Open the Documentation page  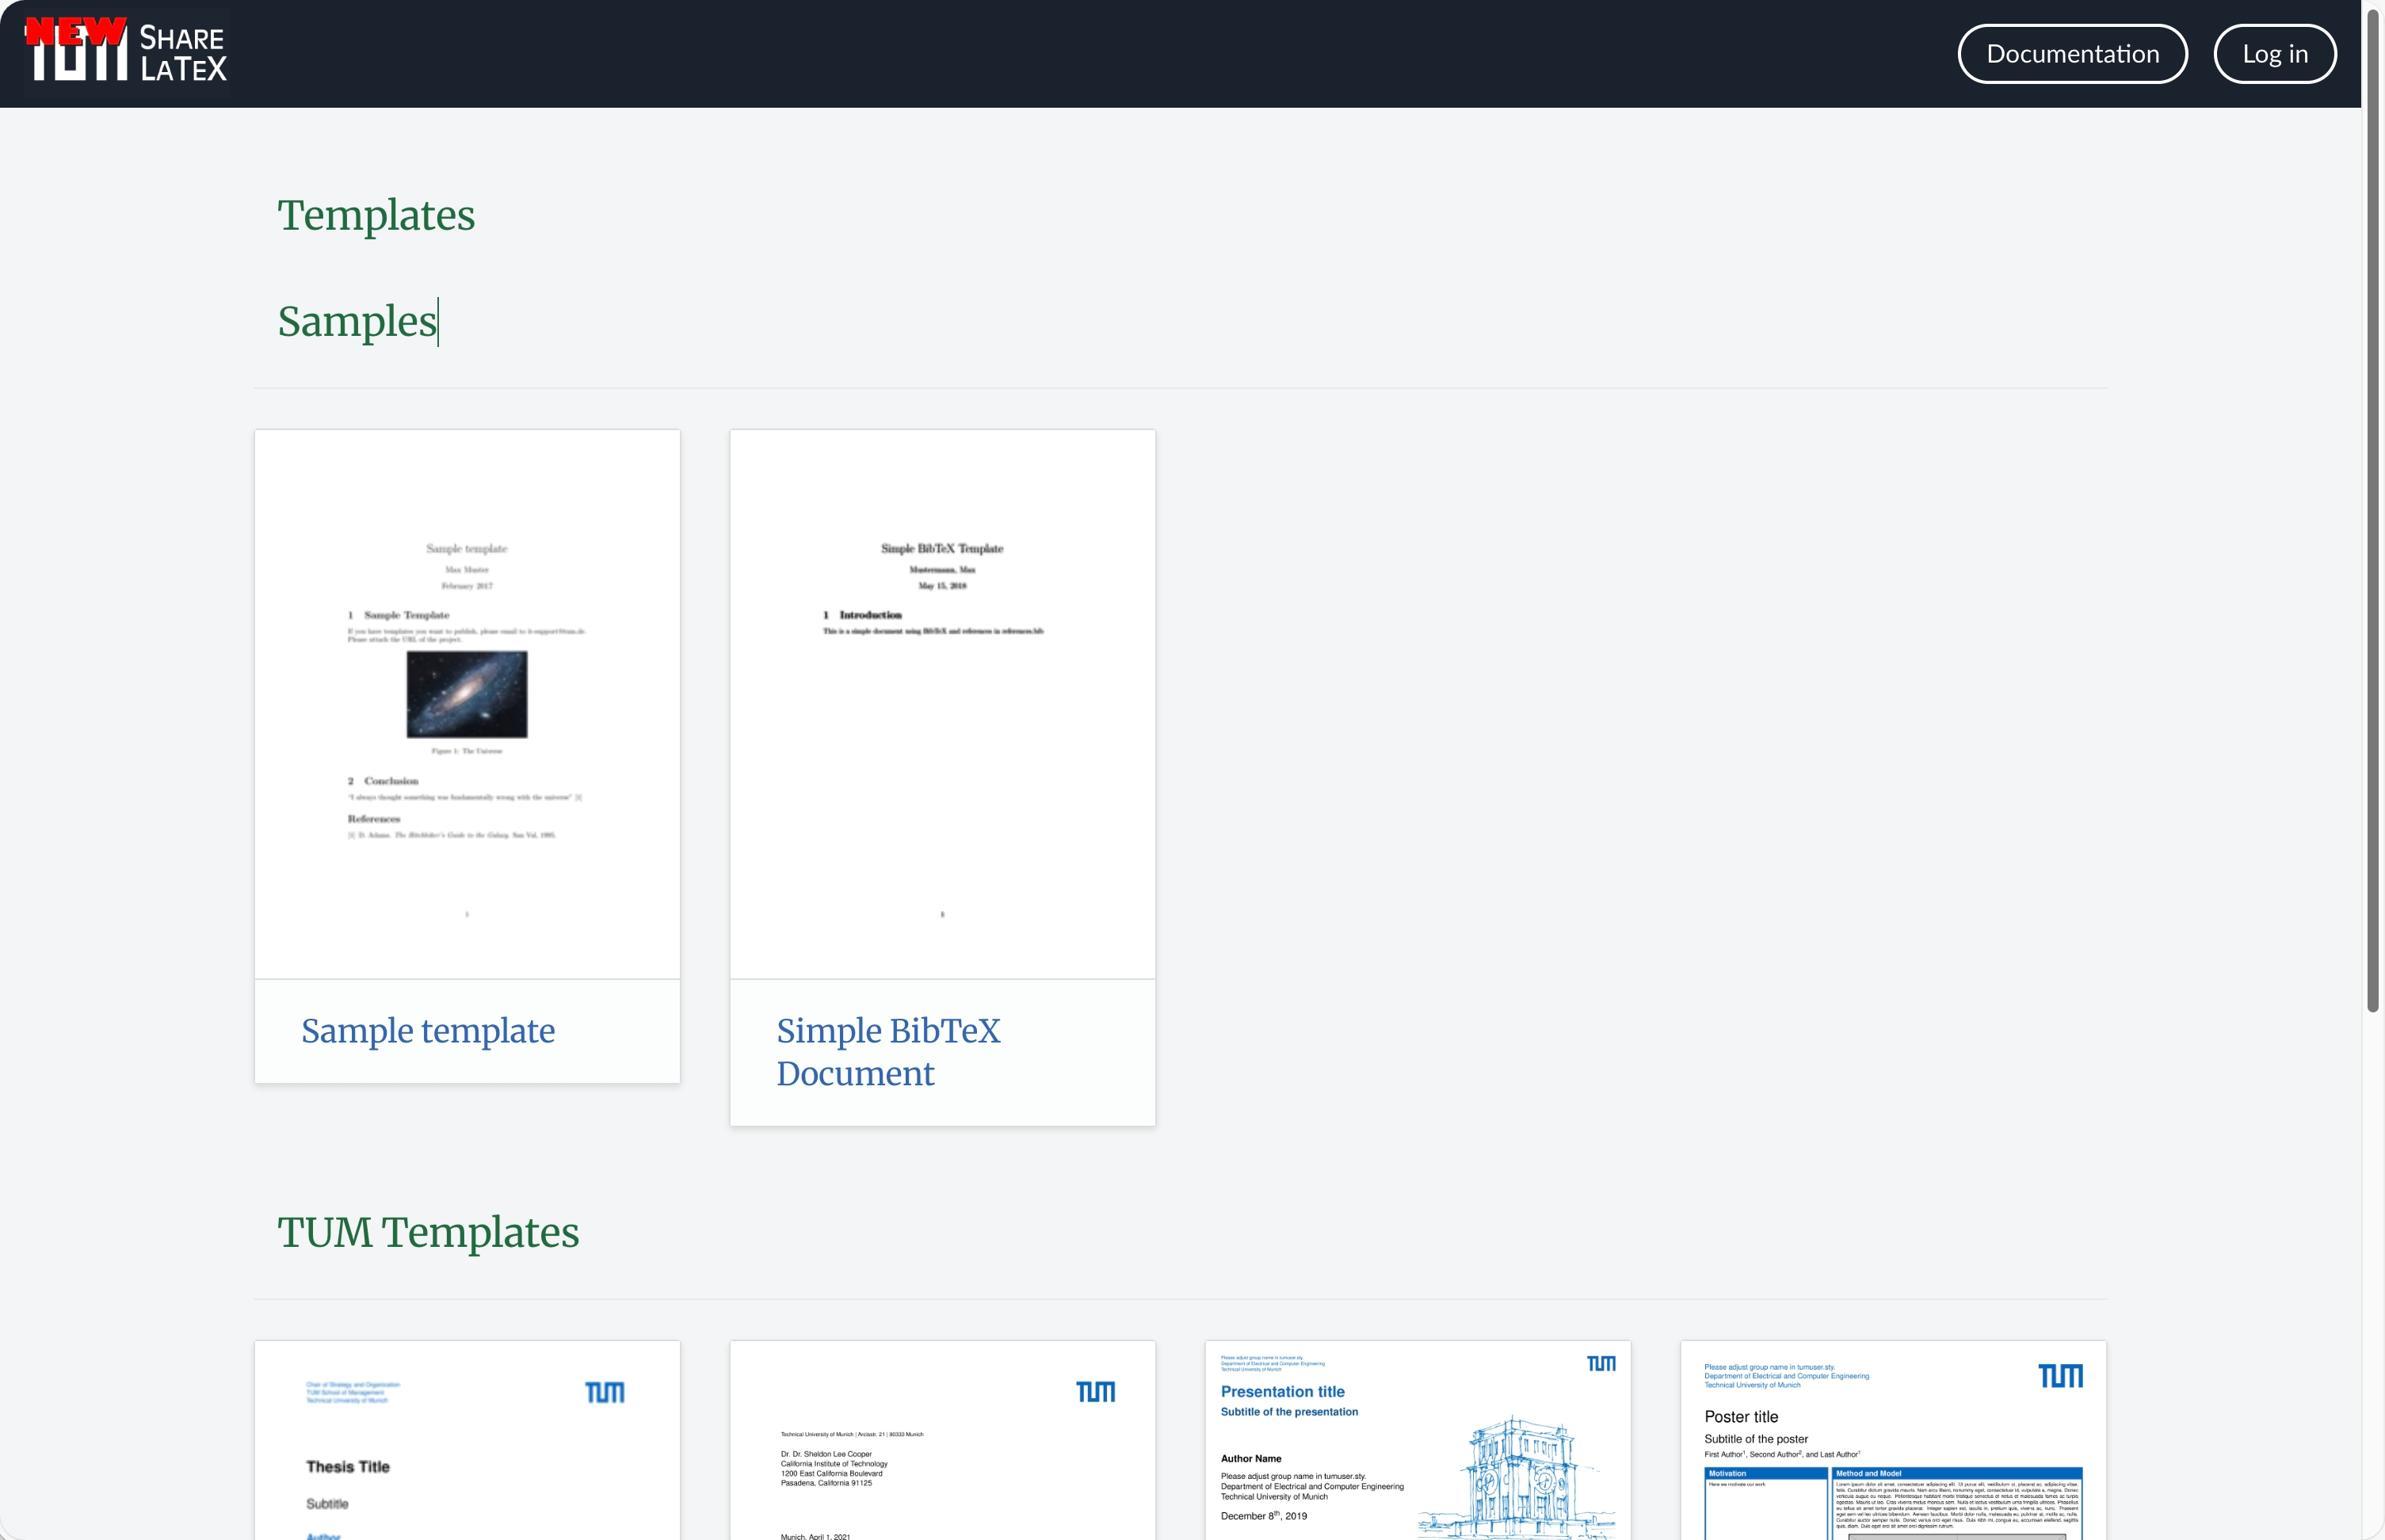coord(2072,54)
